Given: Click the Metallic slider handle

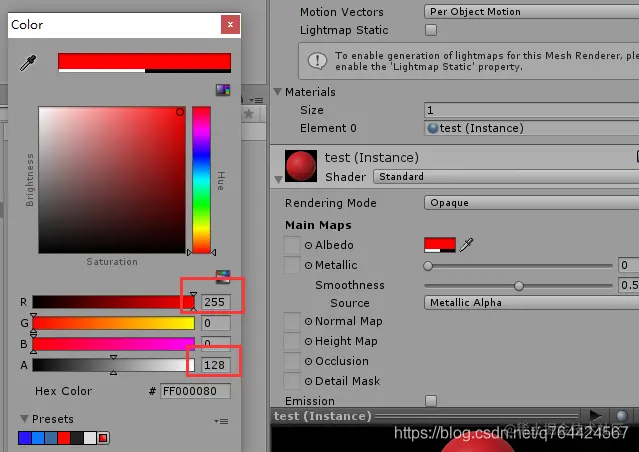Looking at the screenshot, I should 428,266.
